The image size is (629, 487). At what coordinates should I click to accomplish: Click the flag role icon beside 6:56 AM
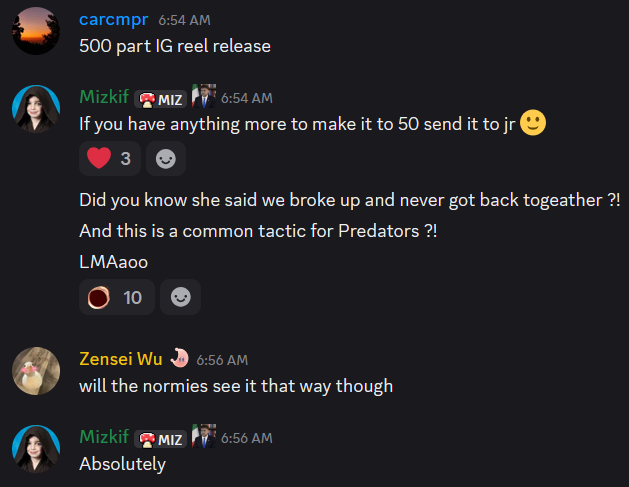204,436
